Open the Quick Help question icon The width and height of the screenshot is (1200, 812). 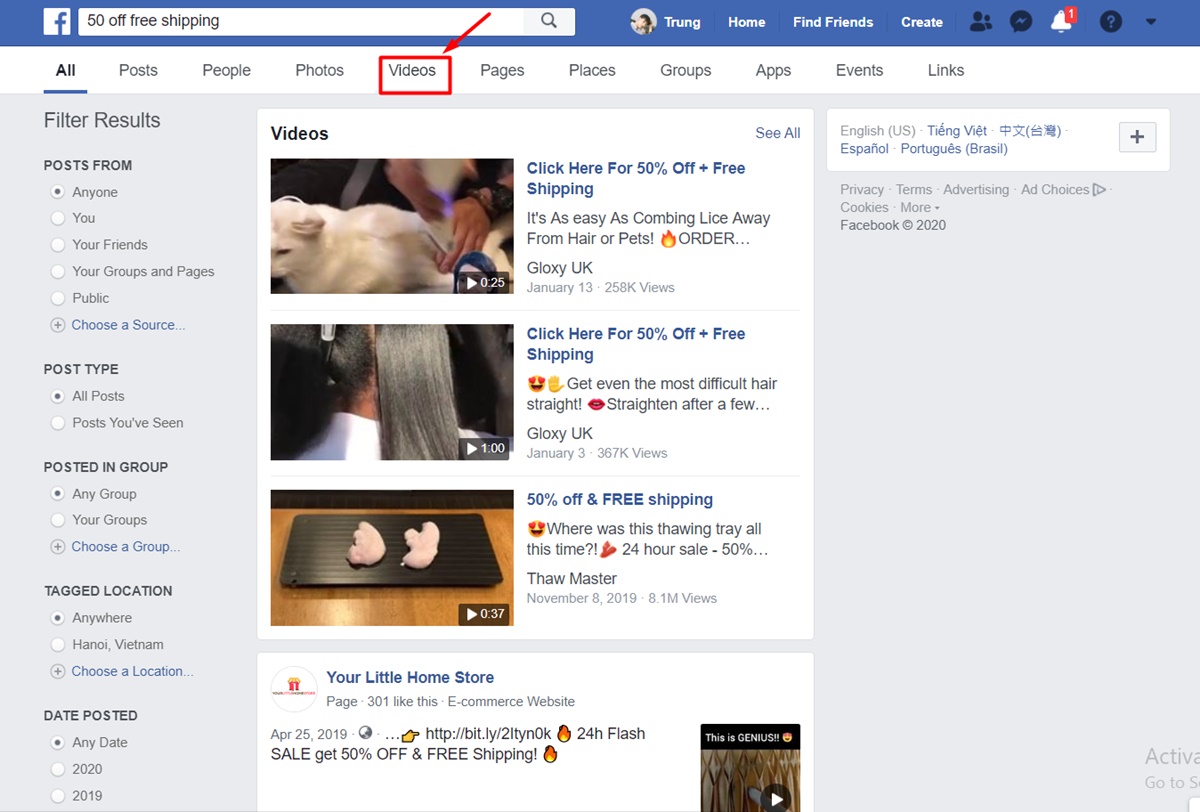1110,22
